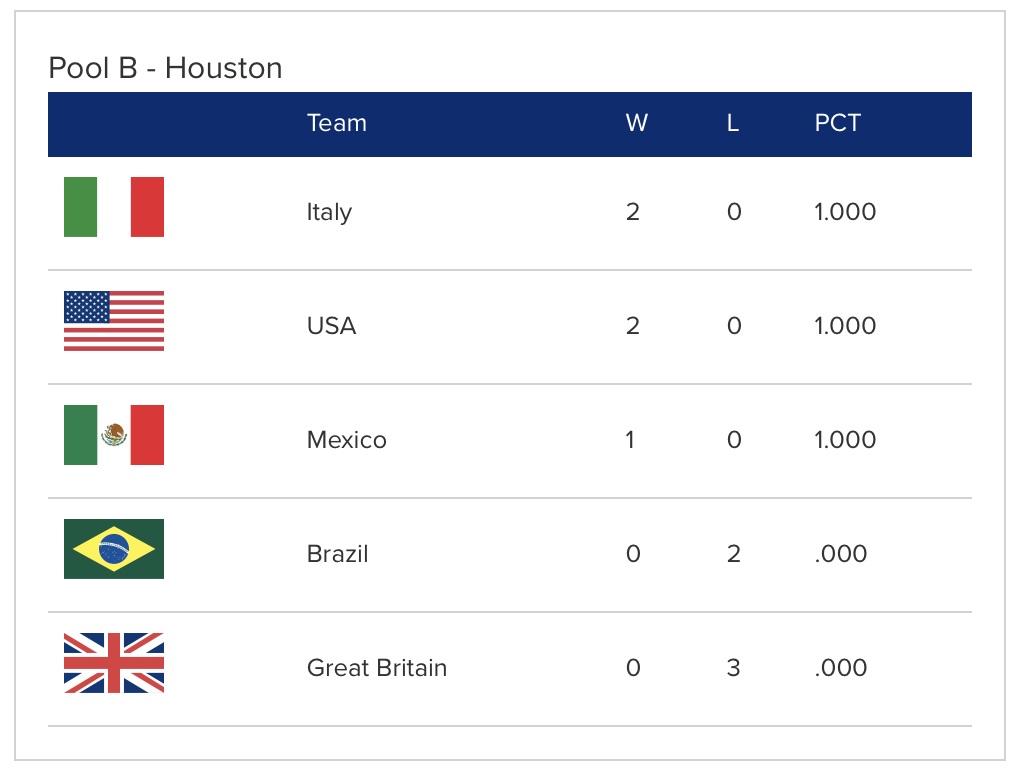Image resolution: width=1017 pixels, height=777 pixels.
Task: Sort by the W column header
Action: pos(636,123)
